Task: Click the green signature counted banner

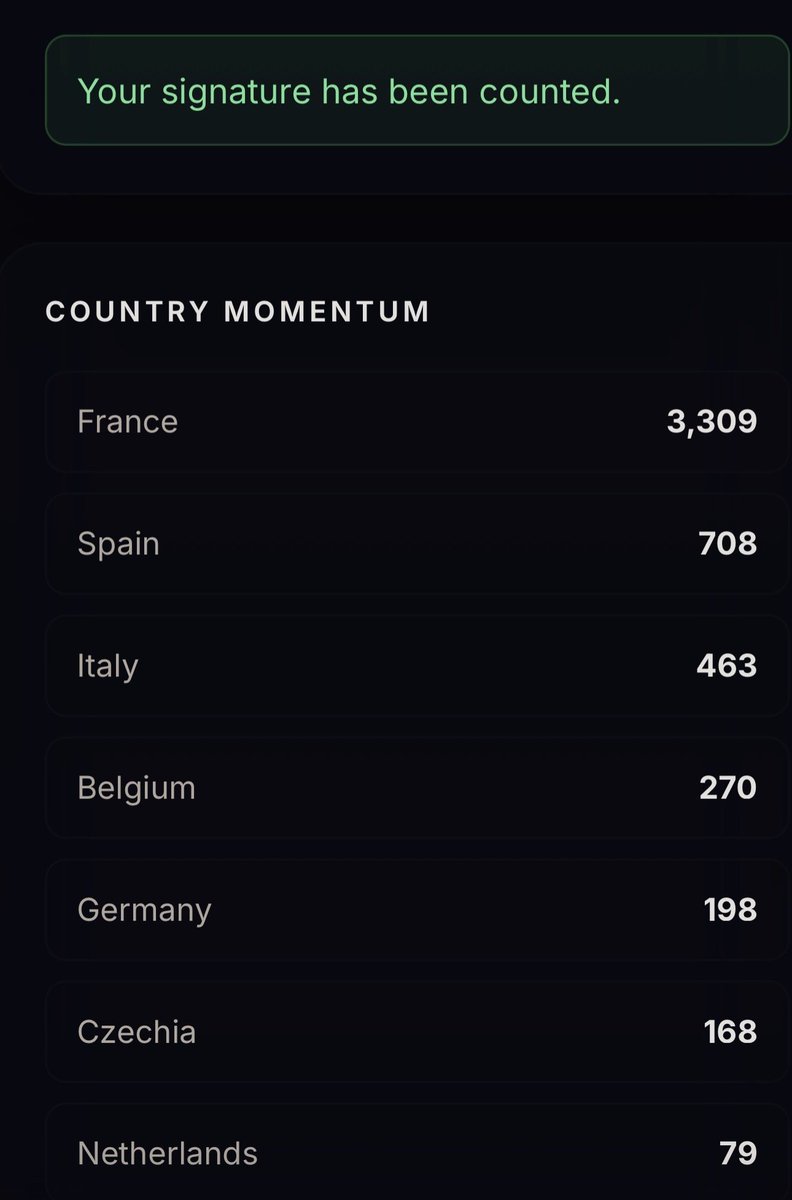Action: coord(417,91)
